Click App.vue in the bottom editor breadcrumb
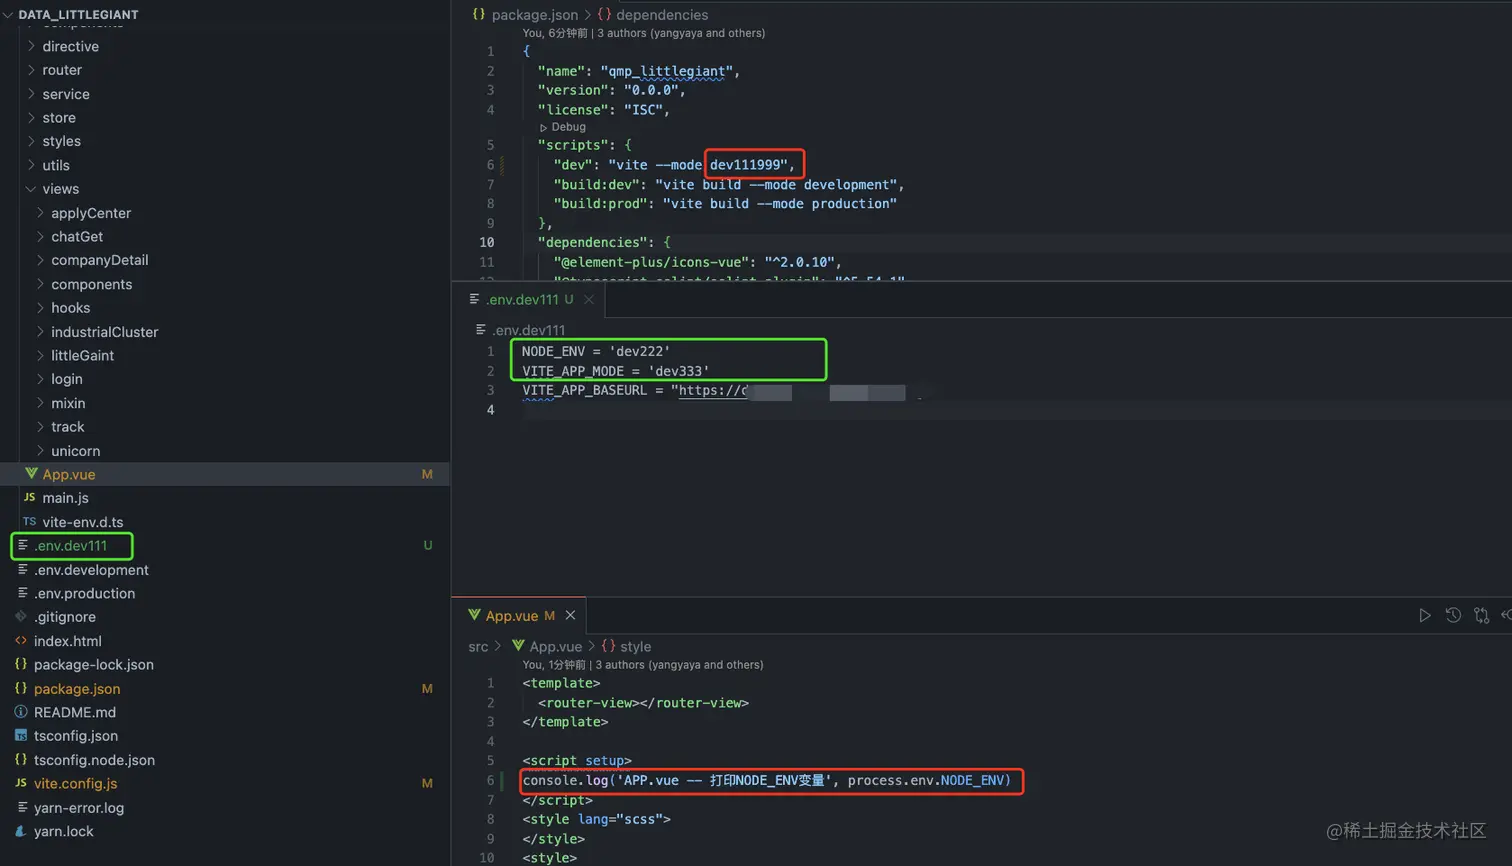 (555, 647)
